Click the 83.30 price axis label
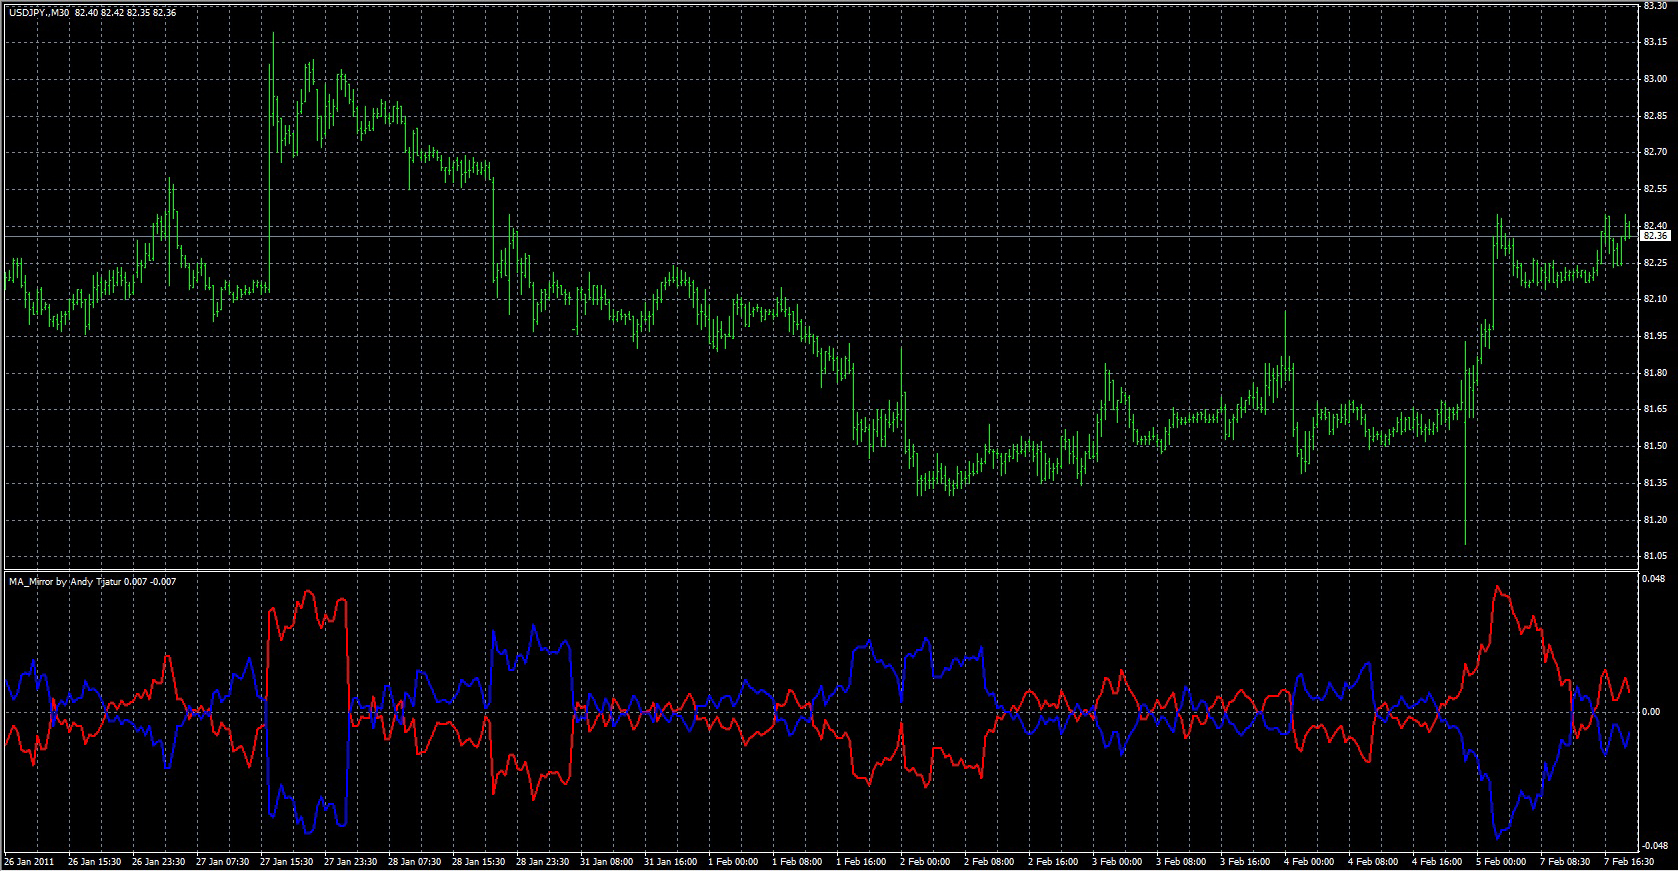 point(1655,6)
